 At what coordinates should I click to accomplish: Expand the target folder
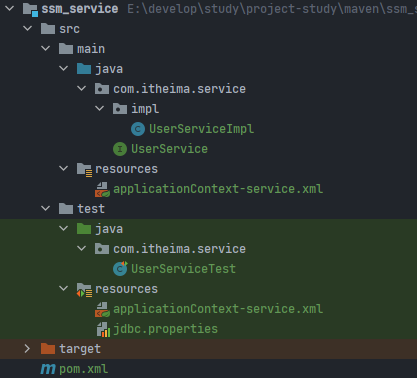pyautogui.click(x=27, y=349)
